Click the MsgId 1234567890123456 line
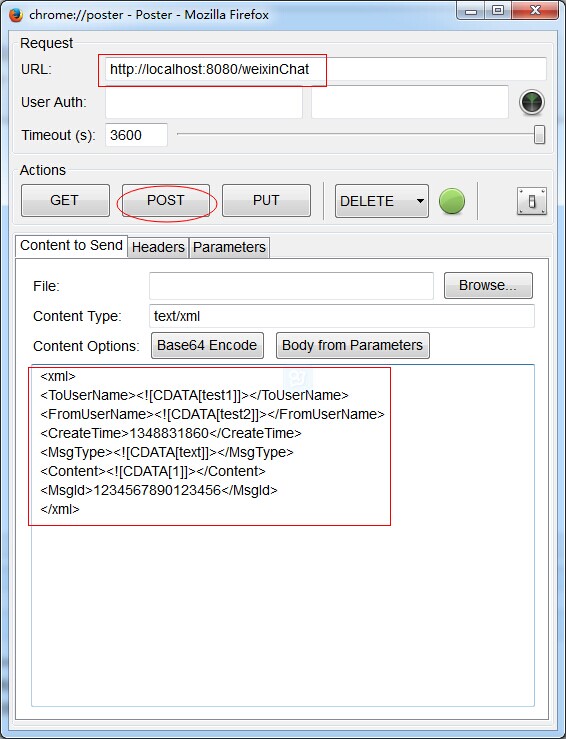 click(159, 491)
